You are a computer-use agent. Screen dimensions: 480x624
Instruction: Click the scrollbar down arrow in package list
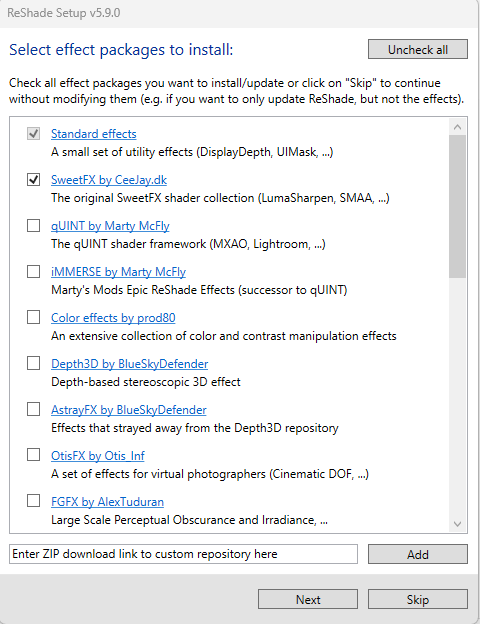point(457,524)
